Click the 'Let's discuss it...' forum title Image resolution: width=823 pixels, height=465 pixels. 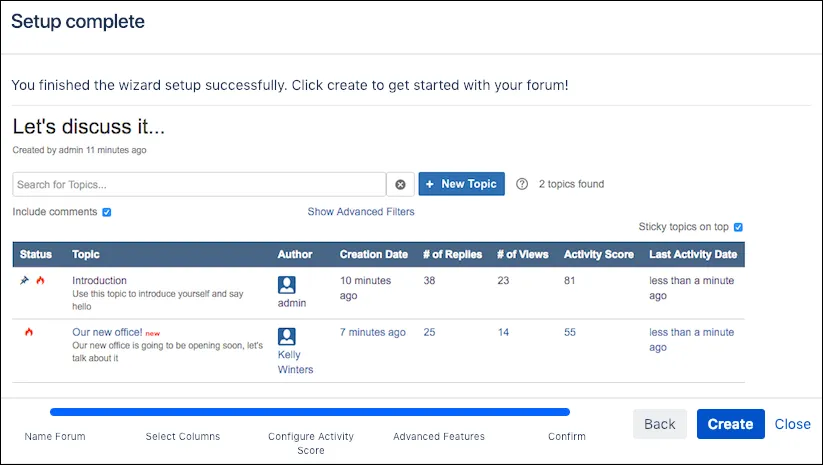click(89, 126)
